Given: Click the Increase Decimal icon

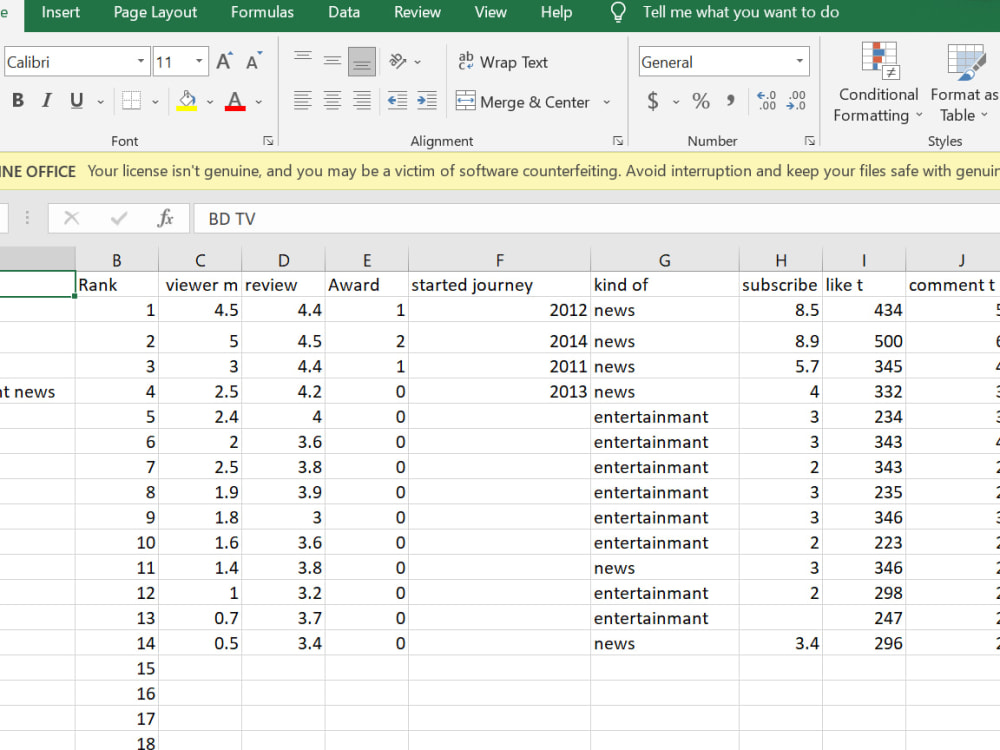Looking at the screenshot, I should [766, 100].
